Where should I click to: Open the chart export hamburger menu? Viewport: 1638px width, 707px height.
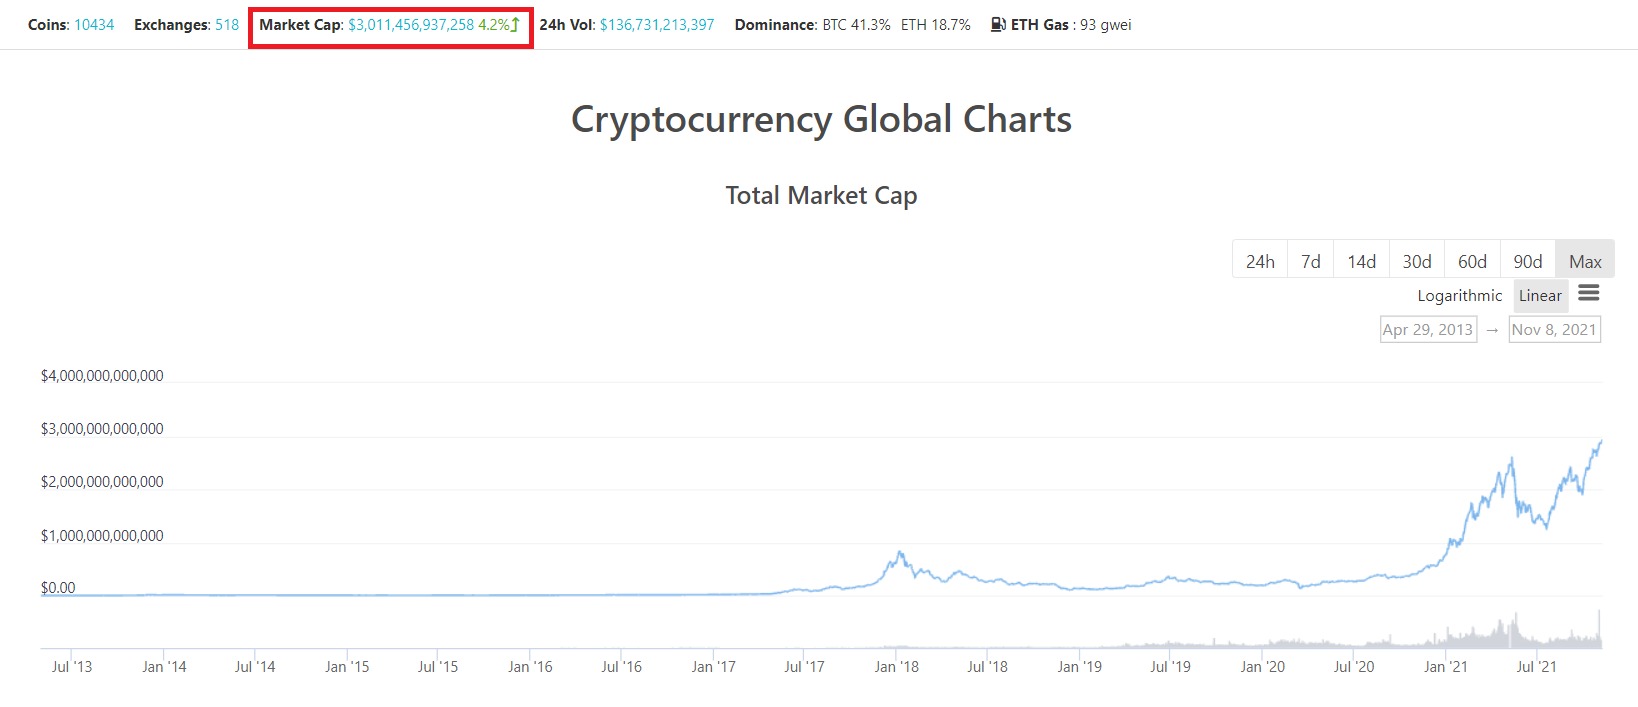tap(1588, 293)
